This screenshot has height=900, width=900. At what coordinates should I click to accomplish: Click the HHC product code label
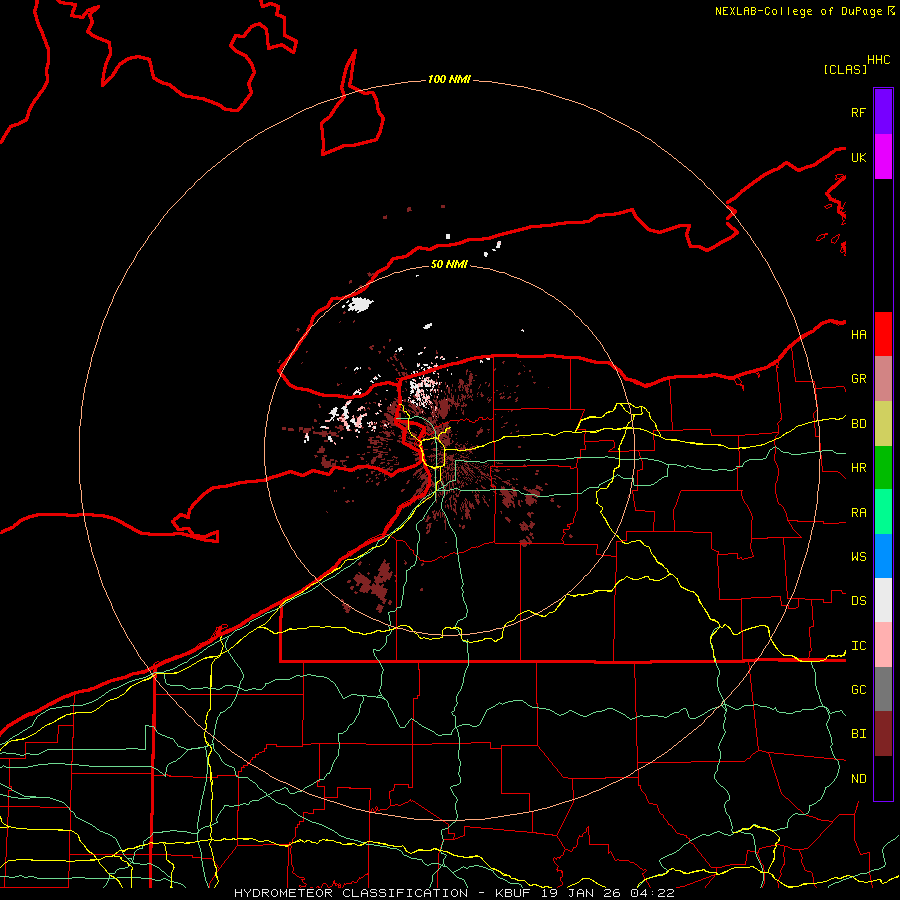pyautogui.click(x=879, y=60)
